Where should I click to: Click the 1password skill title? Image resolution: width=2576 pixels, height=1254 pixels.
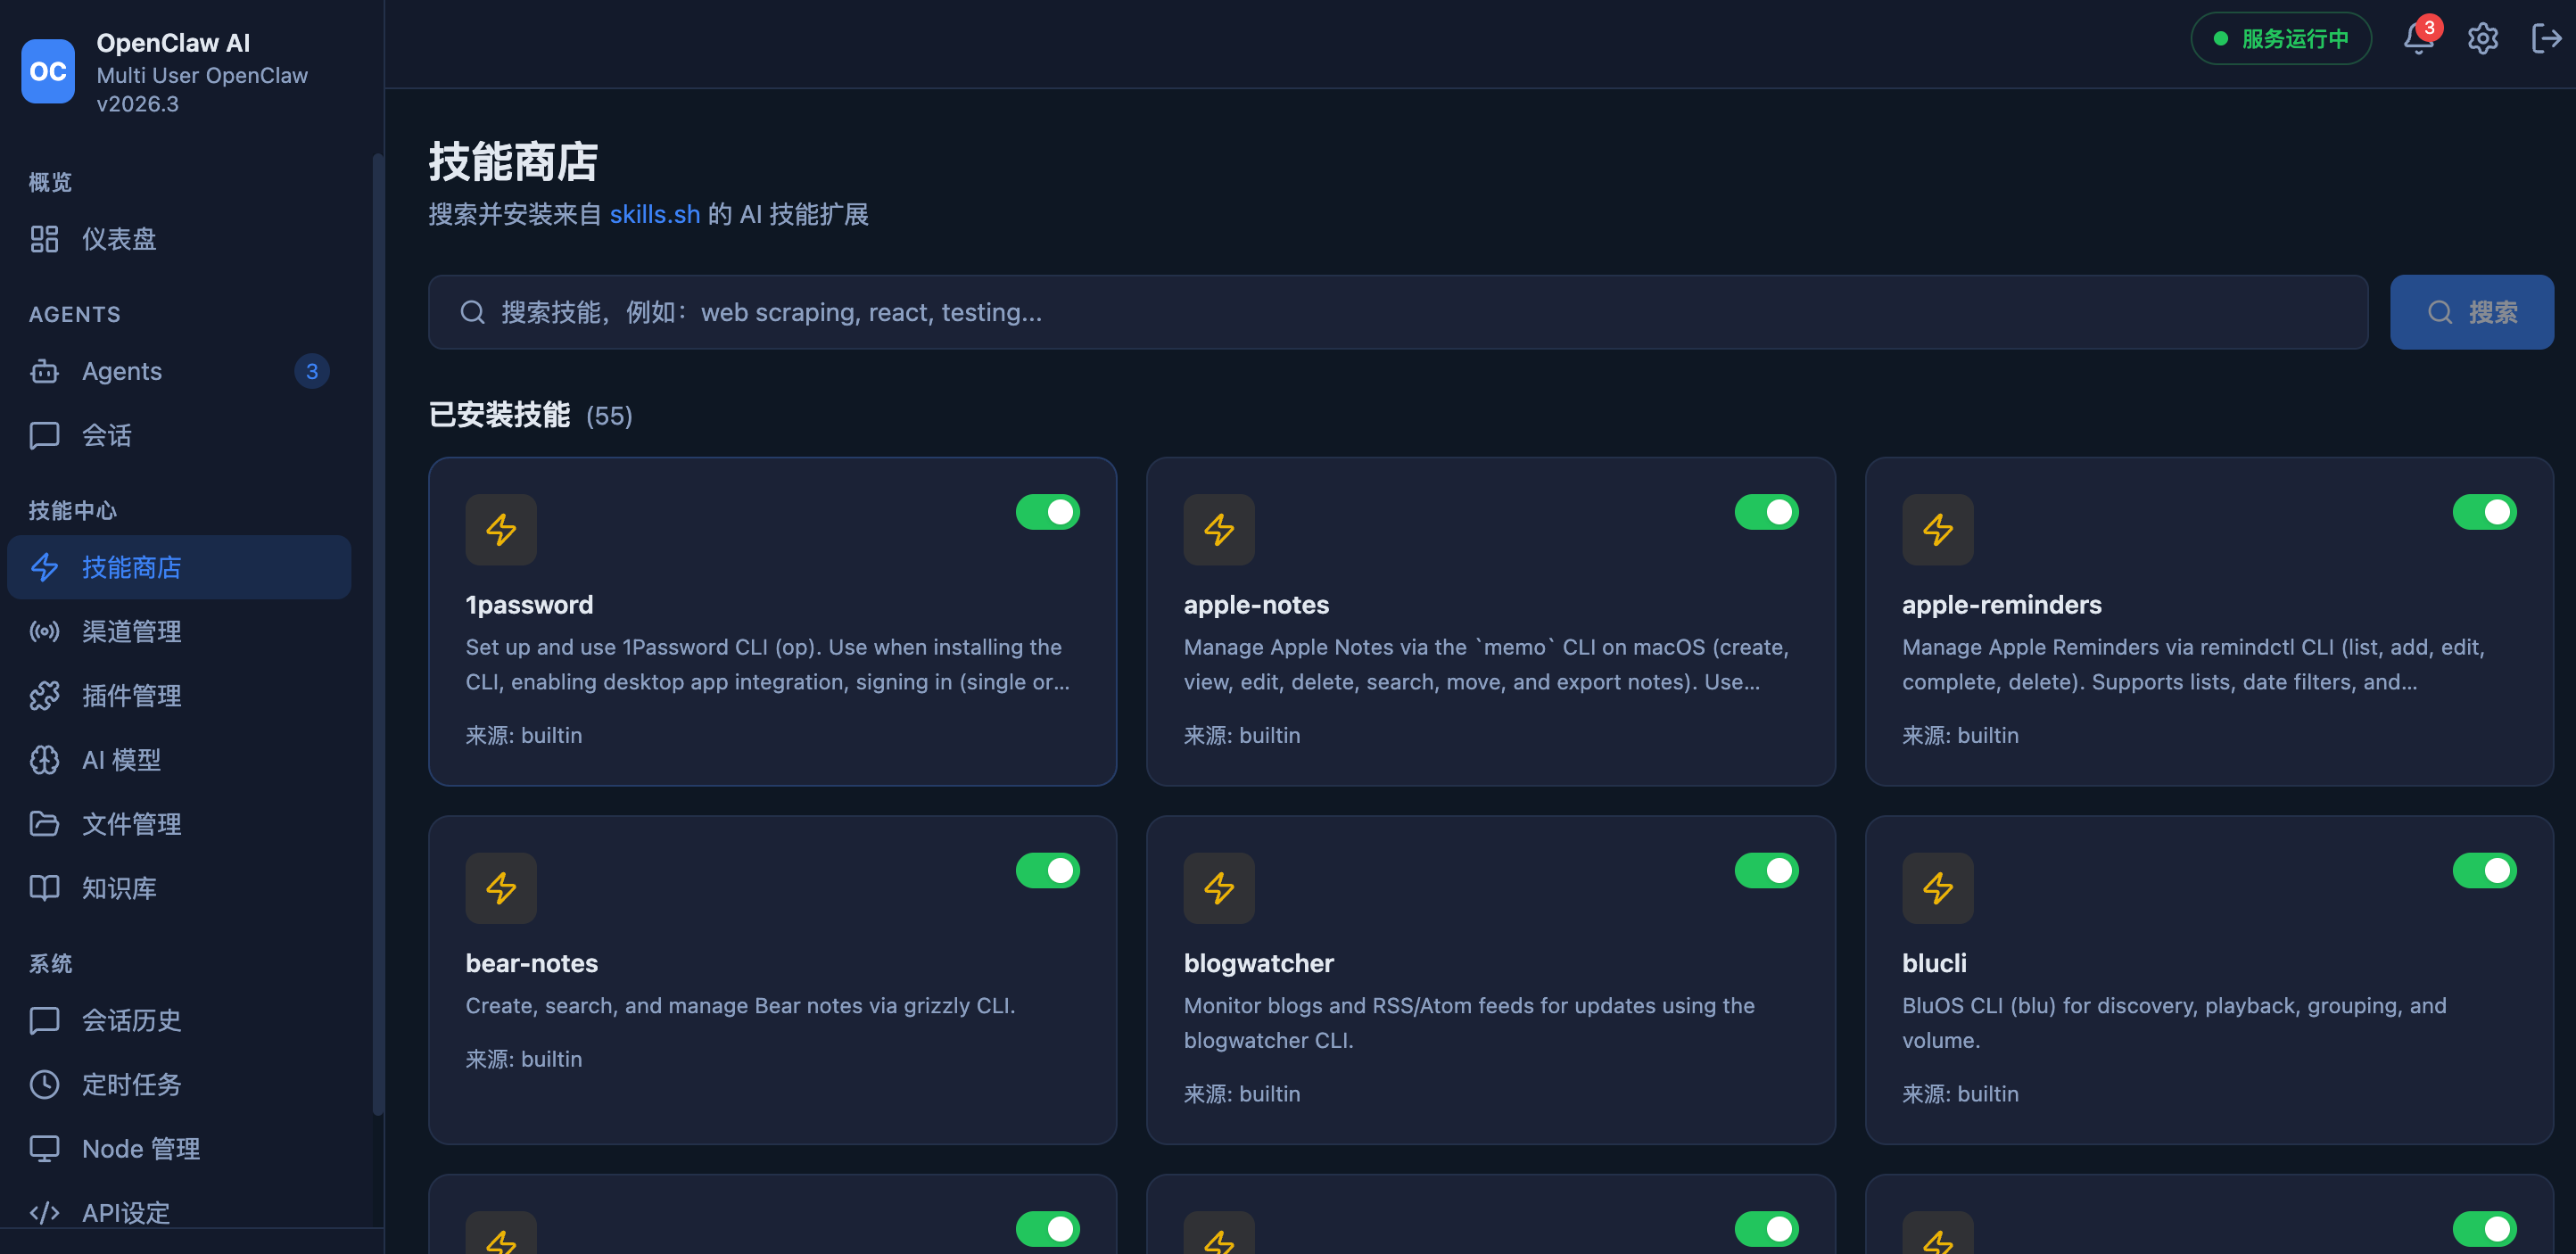[x=529, y=605]
